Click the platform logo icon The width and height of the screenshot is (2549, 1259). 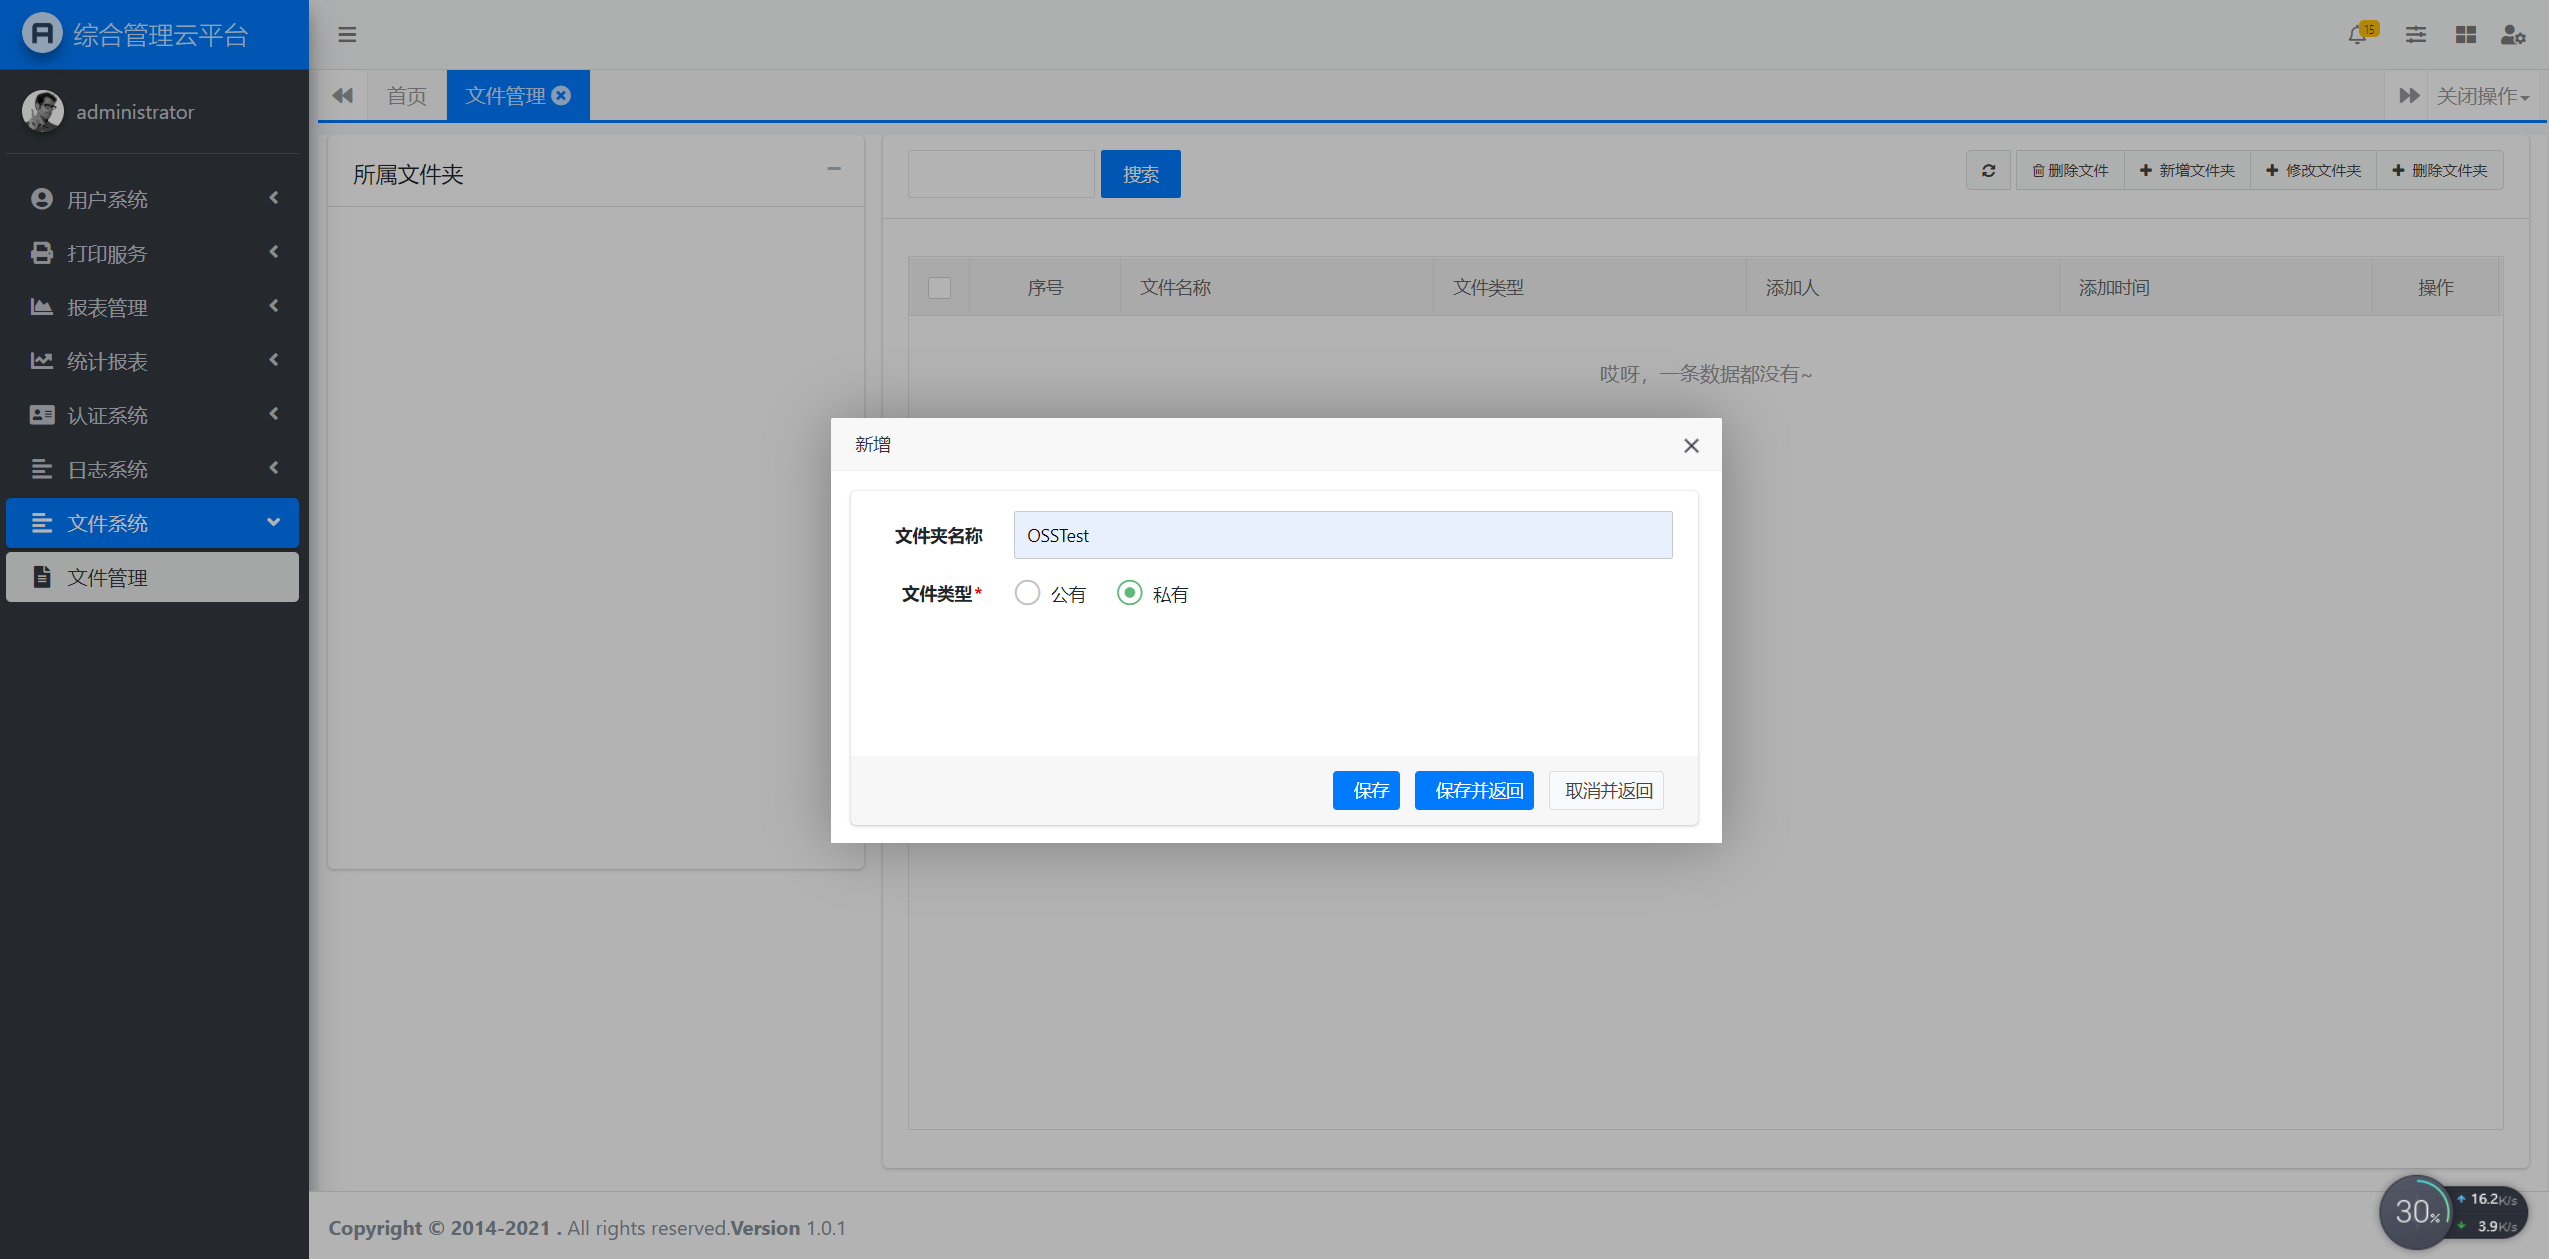[x=42, y=34]
